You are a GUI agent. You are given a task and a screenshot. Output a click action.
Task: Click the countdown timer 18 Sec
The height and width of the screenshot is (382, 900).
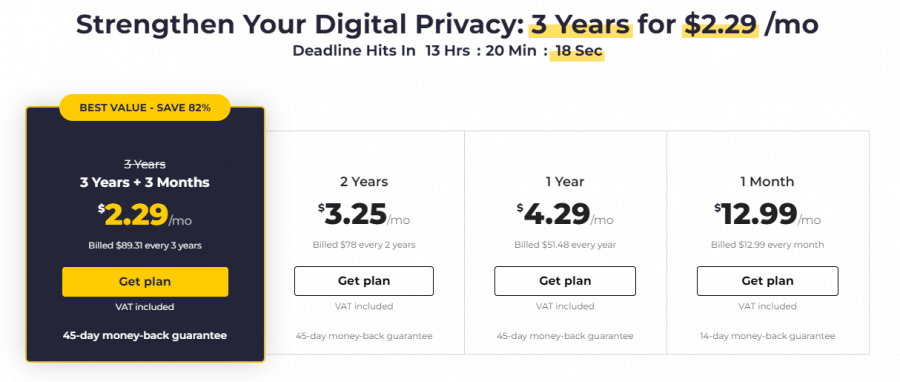[x=577, y=50]
